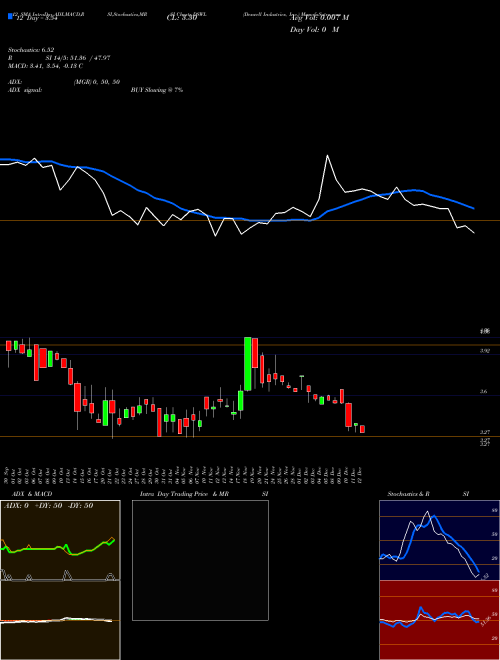Viewport: 500px width, 660px height.
Task: Click the 'MACD: 3.41, 3.54, -0.13 C' line
Action: 45,66
